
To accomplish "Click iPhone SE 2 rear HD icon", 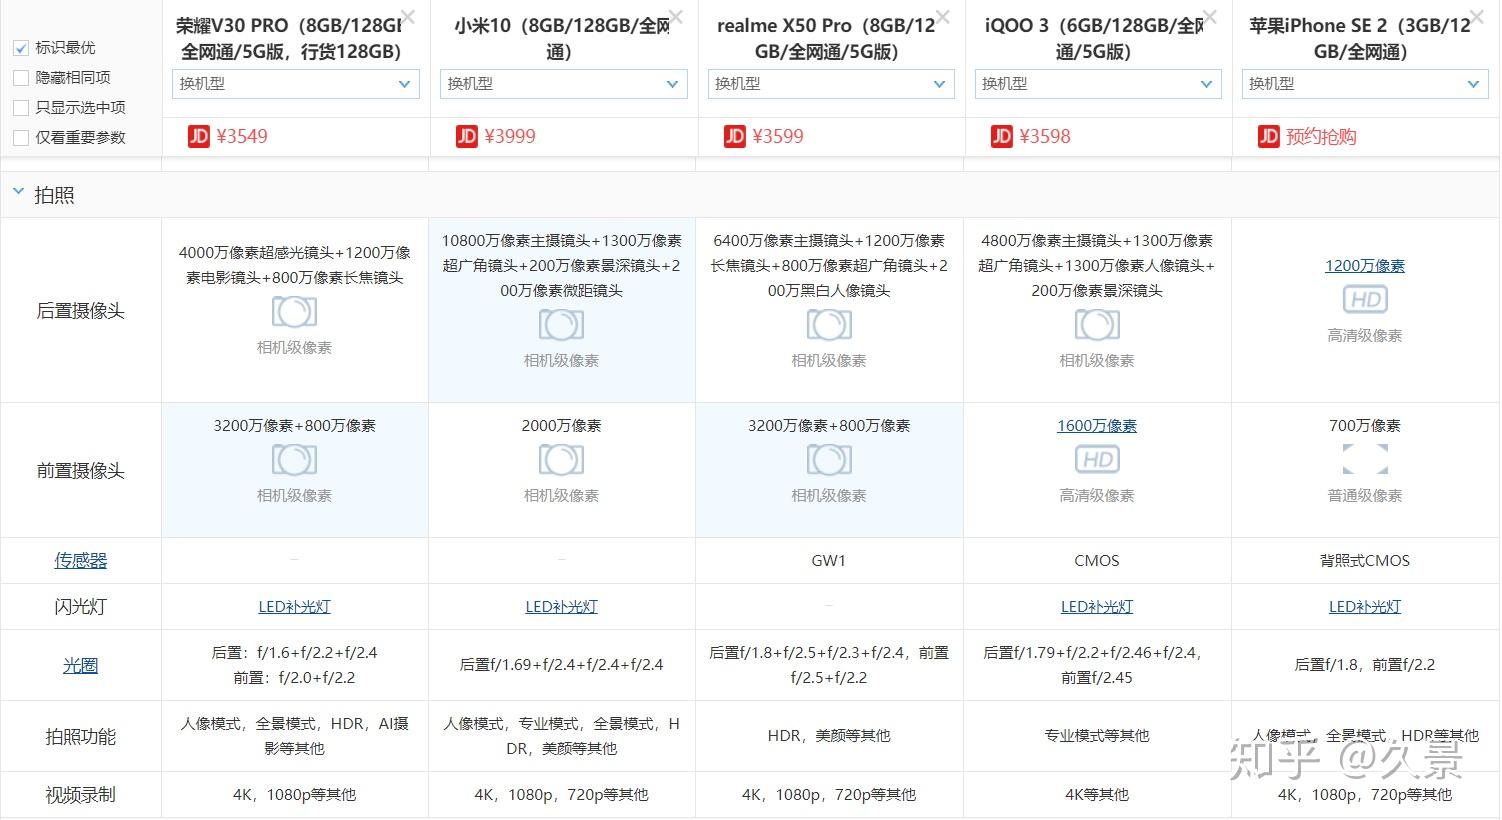I will click(1365, 299).
